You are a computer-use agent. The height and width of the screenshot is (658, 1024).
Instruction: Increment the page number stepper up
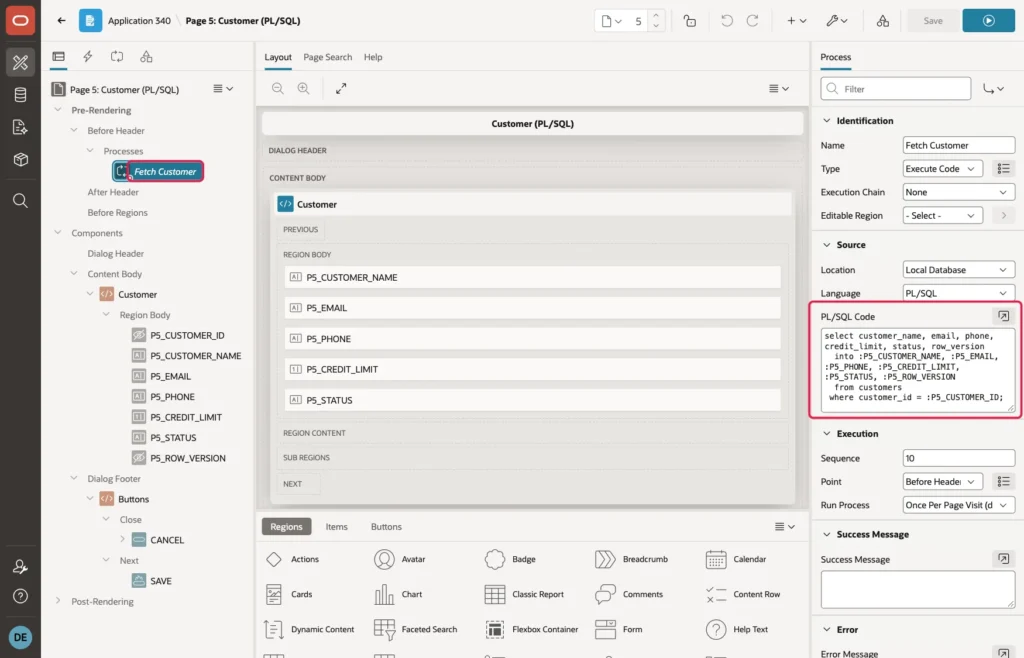(x=656, y=14)
